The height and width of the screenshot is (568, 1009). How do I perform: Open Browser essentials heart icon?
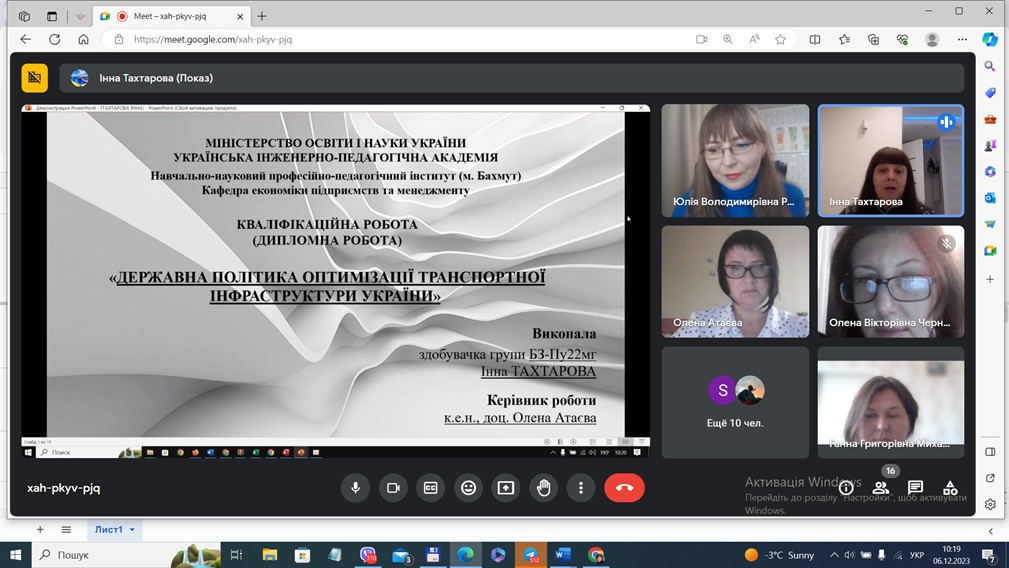coord(903,39)
